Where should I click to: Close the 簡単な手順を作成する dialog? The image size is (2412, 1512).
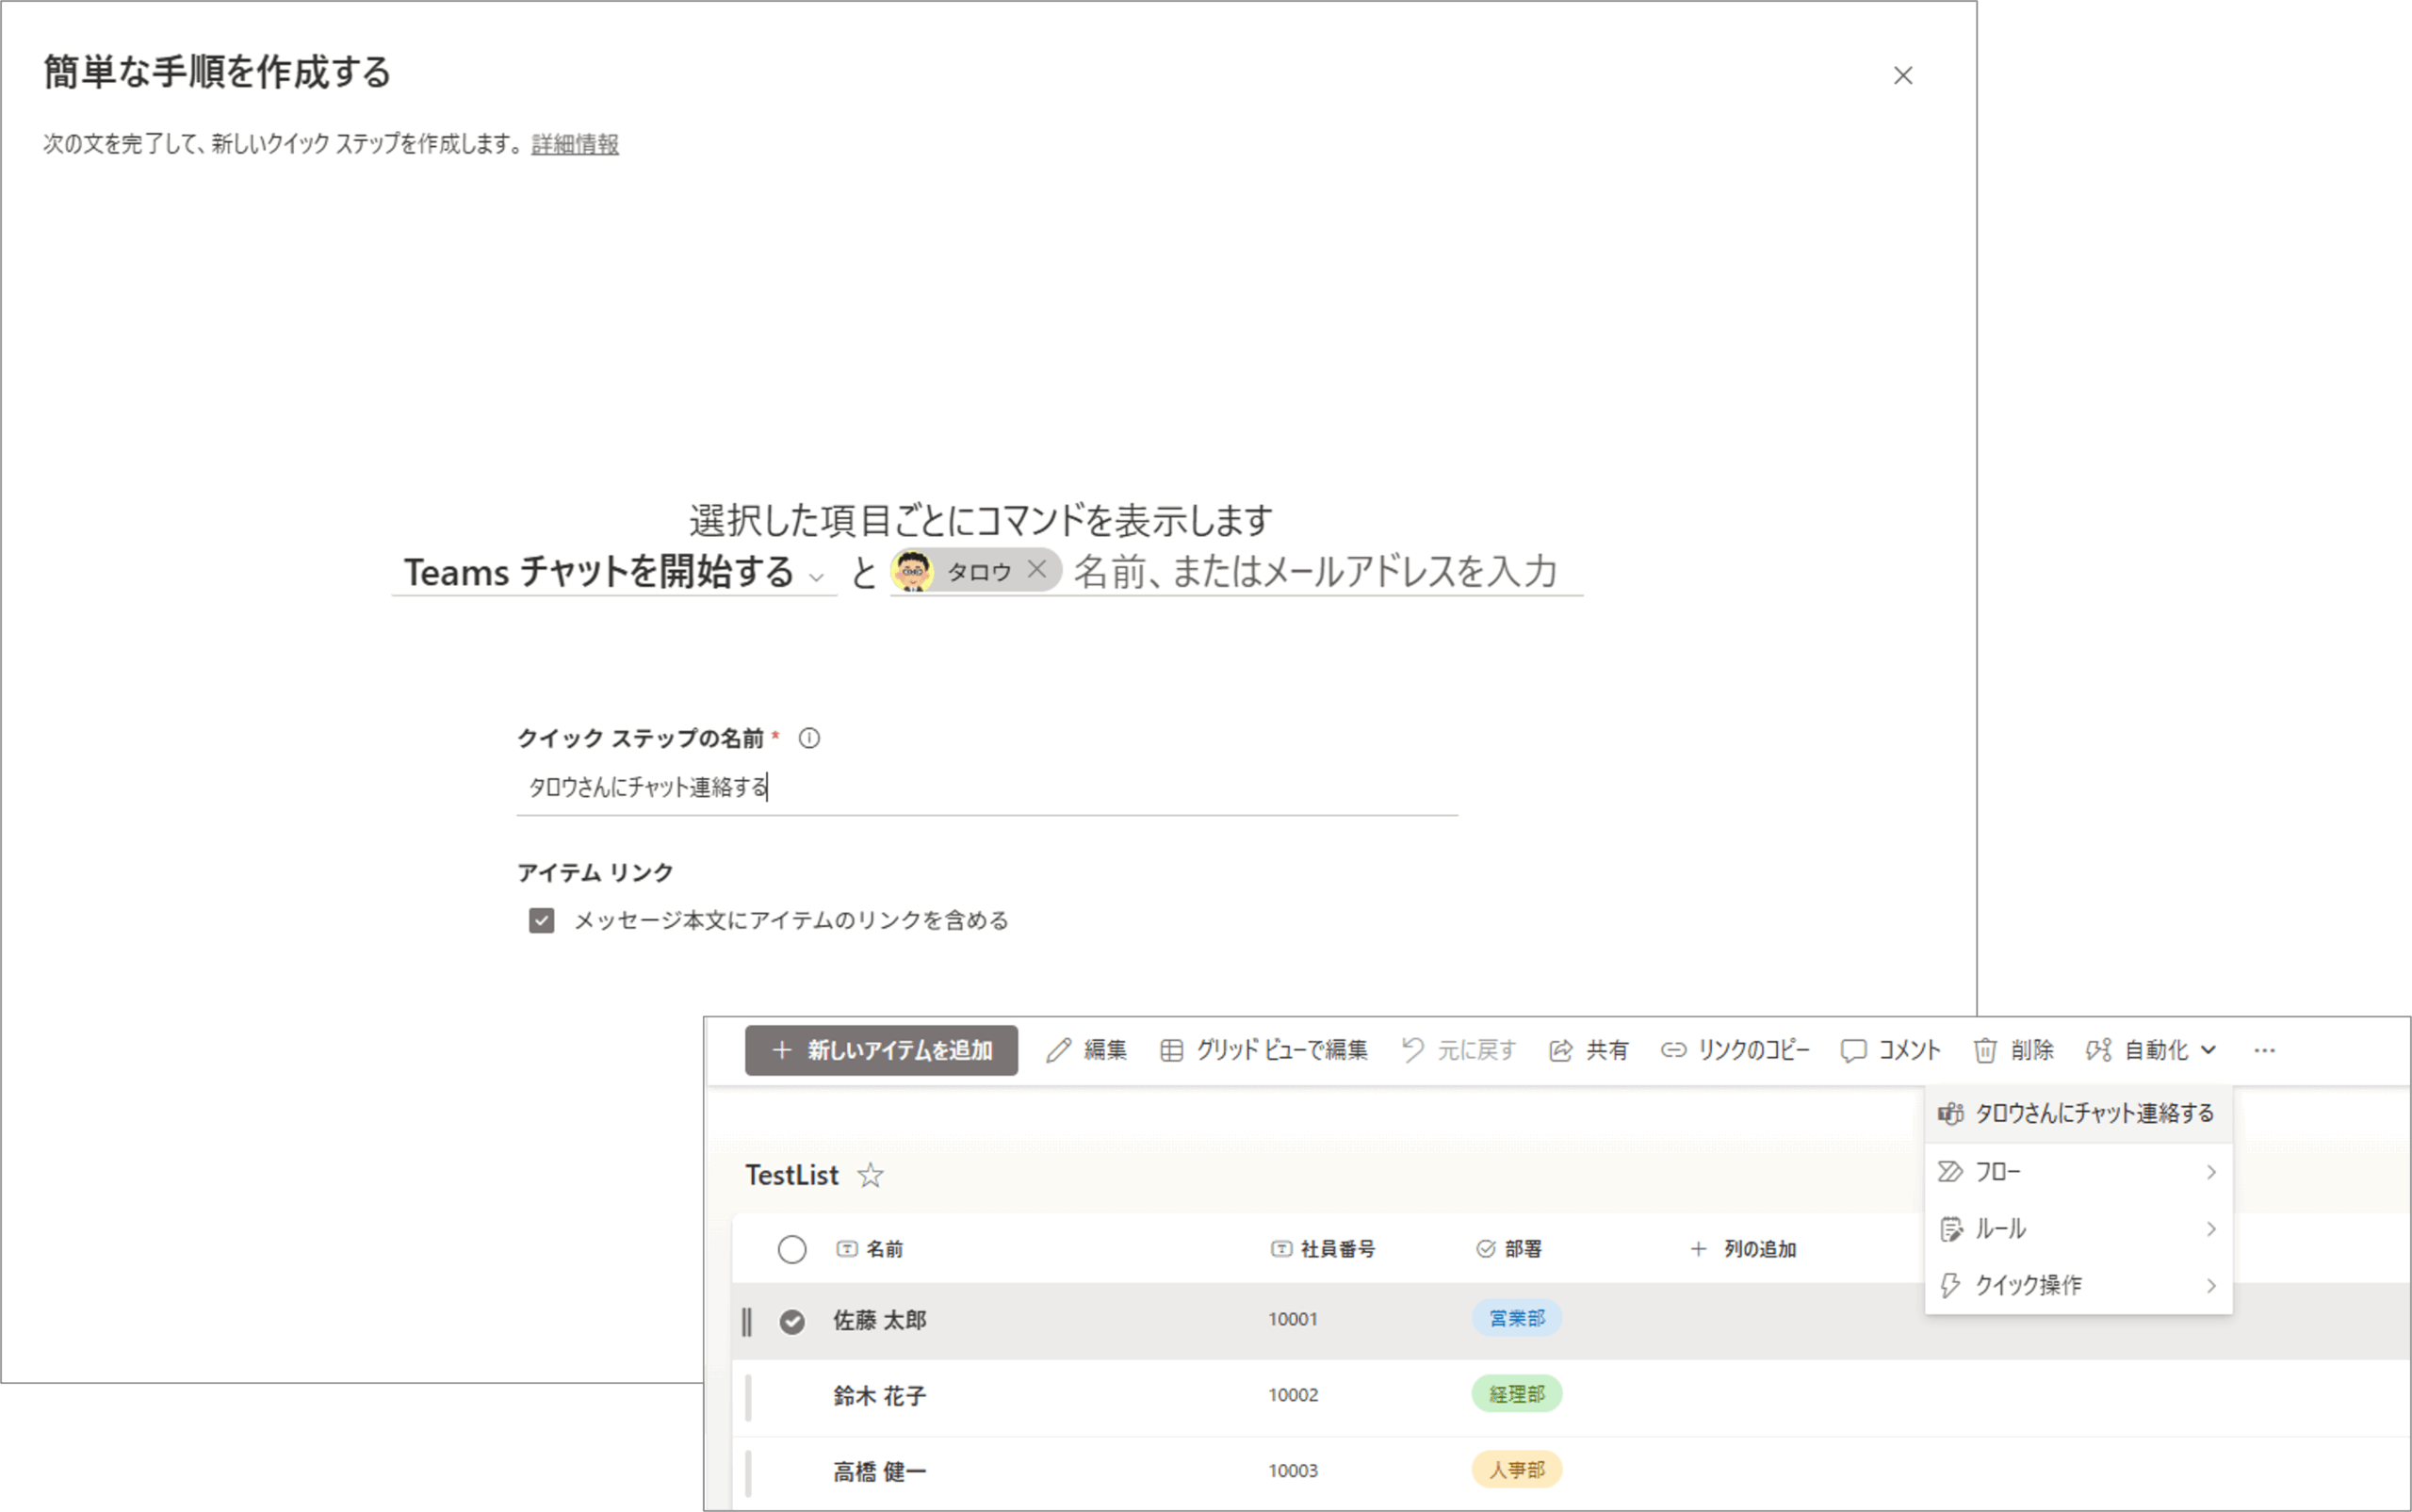click(x=1902, y=76)
